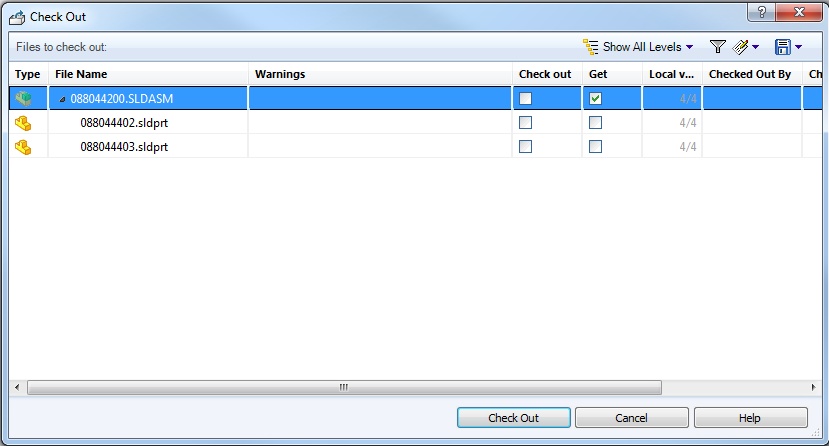Click the 4/4 version of 088044200.SLDASM

point(688,99)
